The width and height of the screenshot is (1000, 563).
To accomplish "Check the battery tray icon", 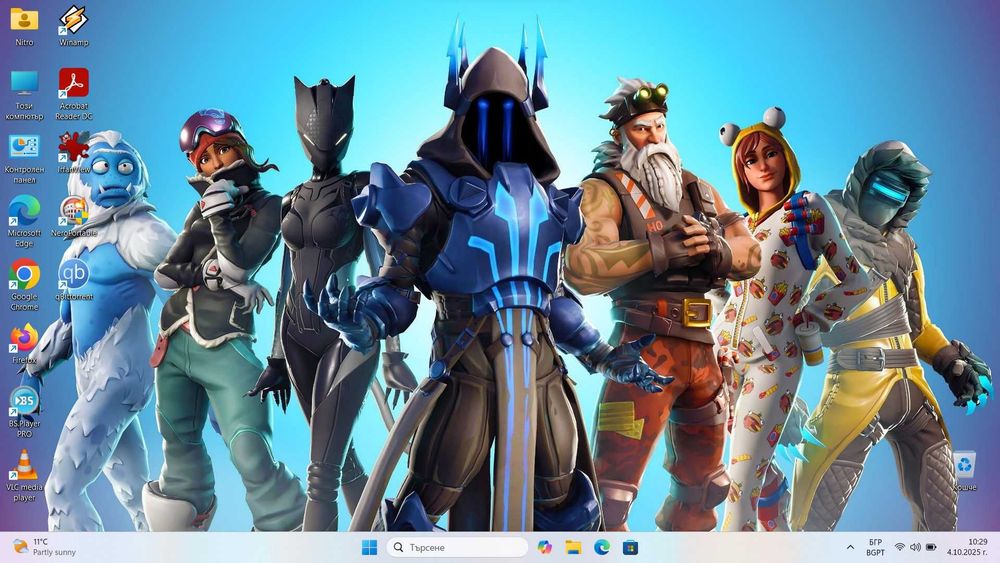I will 931,547.
